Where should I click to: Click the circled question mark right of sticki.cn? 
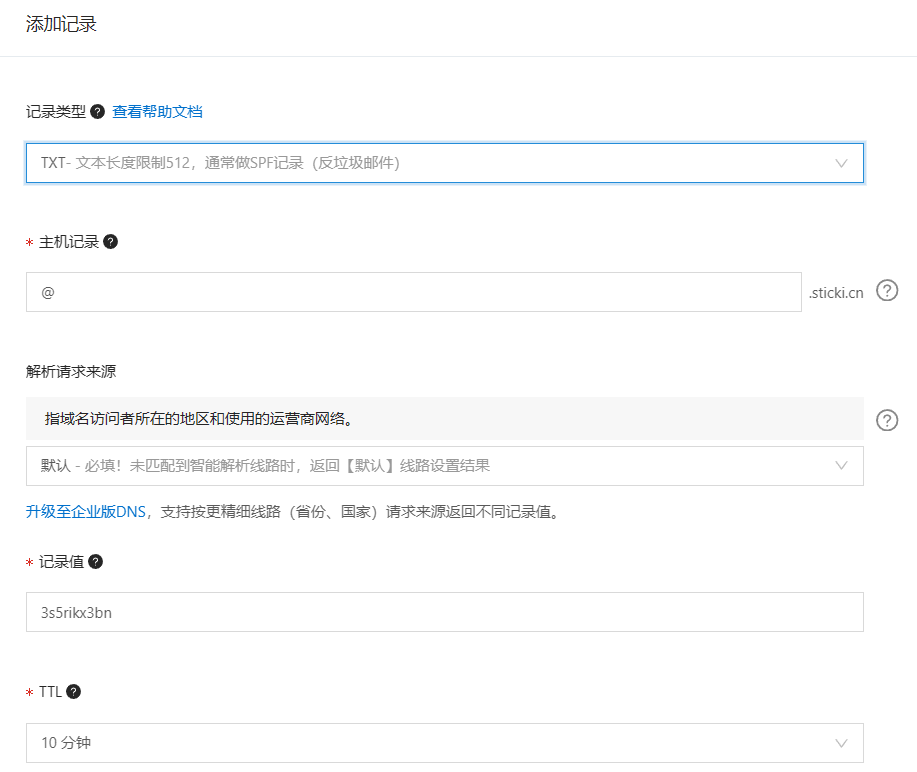[886, 290]
